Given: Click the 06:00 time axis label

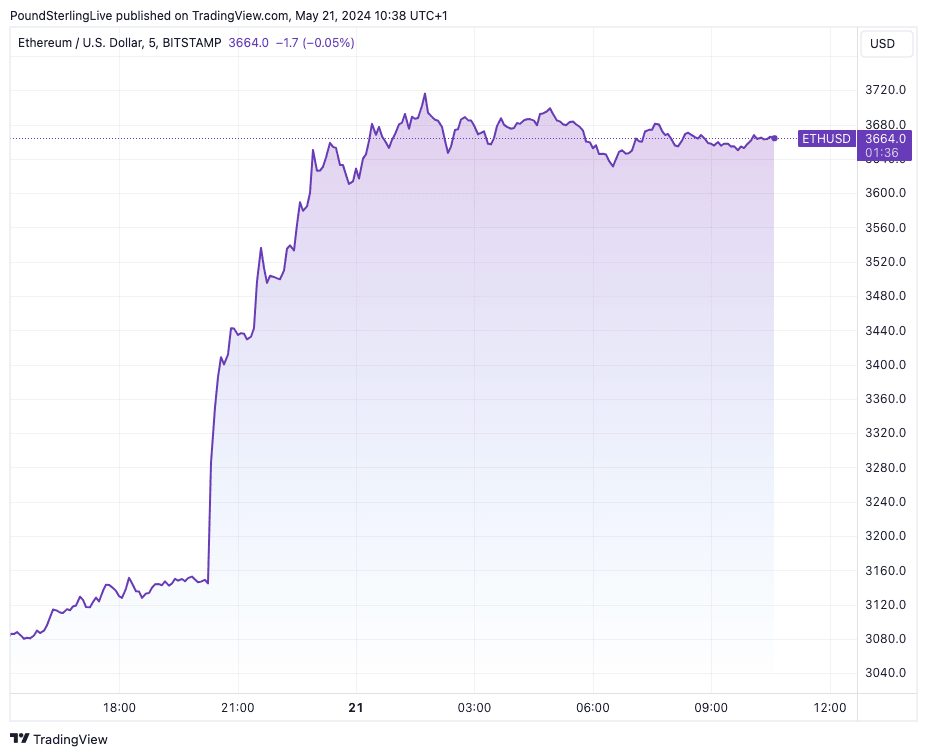Looking at the screenshot, I should coord(593,708).
